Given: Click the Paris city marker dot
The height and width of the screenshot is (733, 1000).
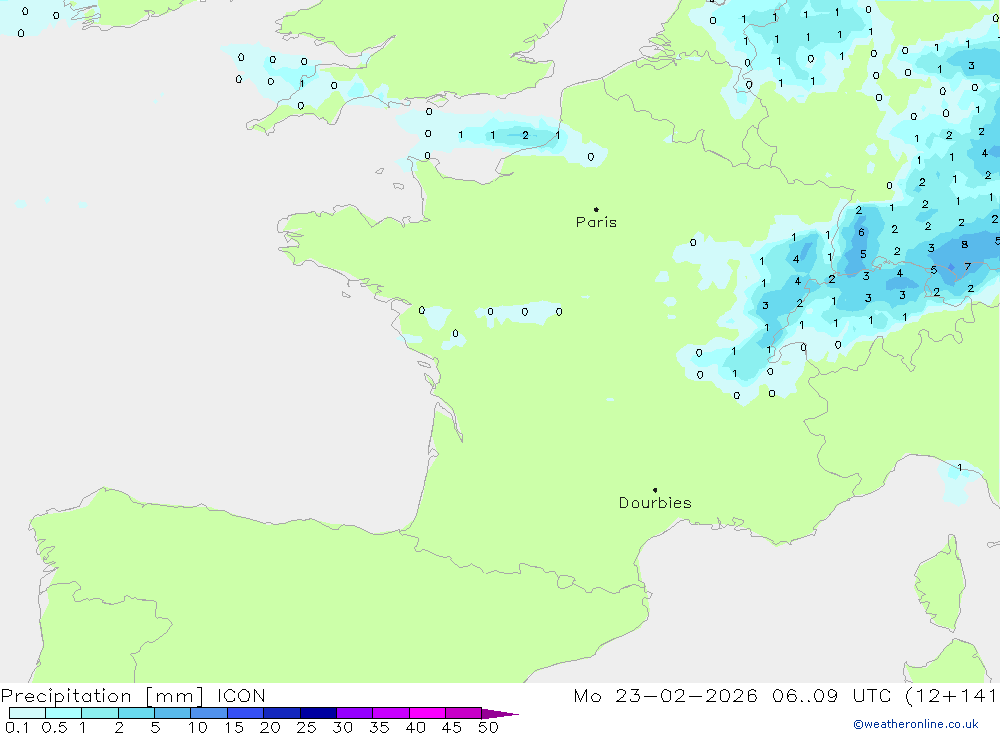Looking at the screenshot, I should click(x=596, y=209).
